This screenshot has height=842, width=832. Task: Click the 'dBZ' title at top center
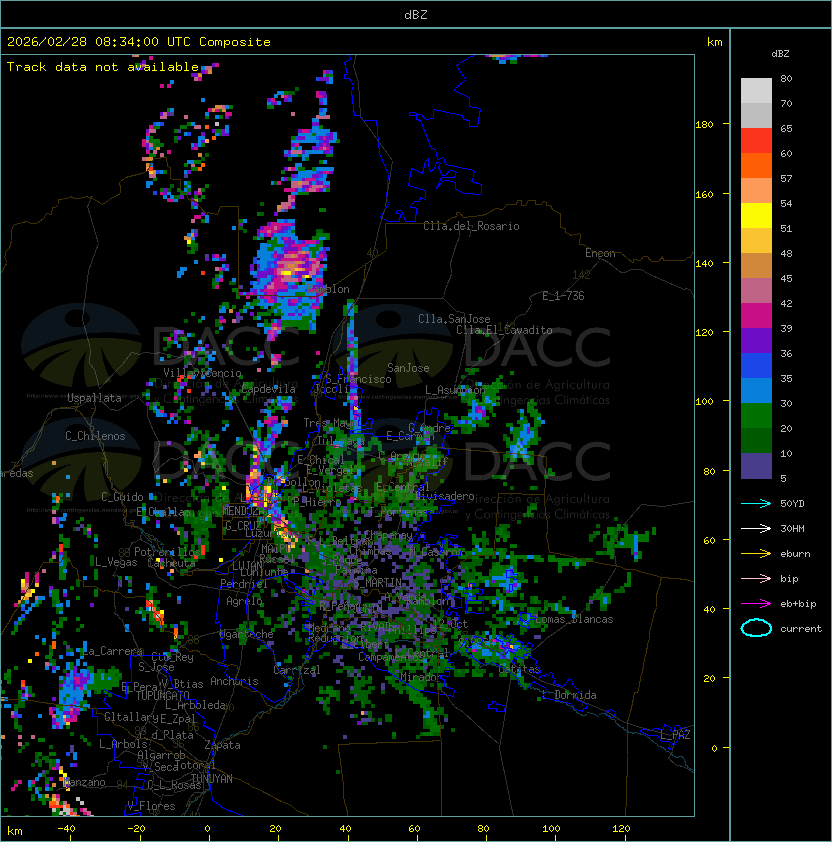pyautogui.click(x=416, y=15)
